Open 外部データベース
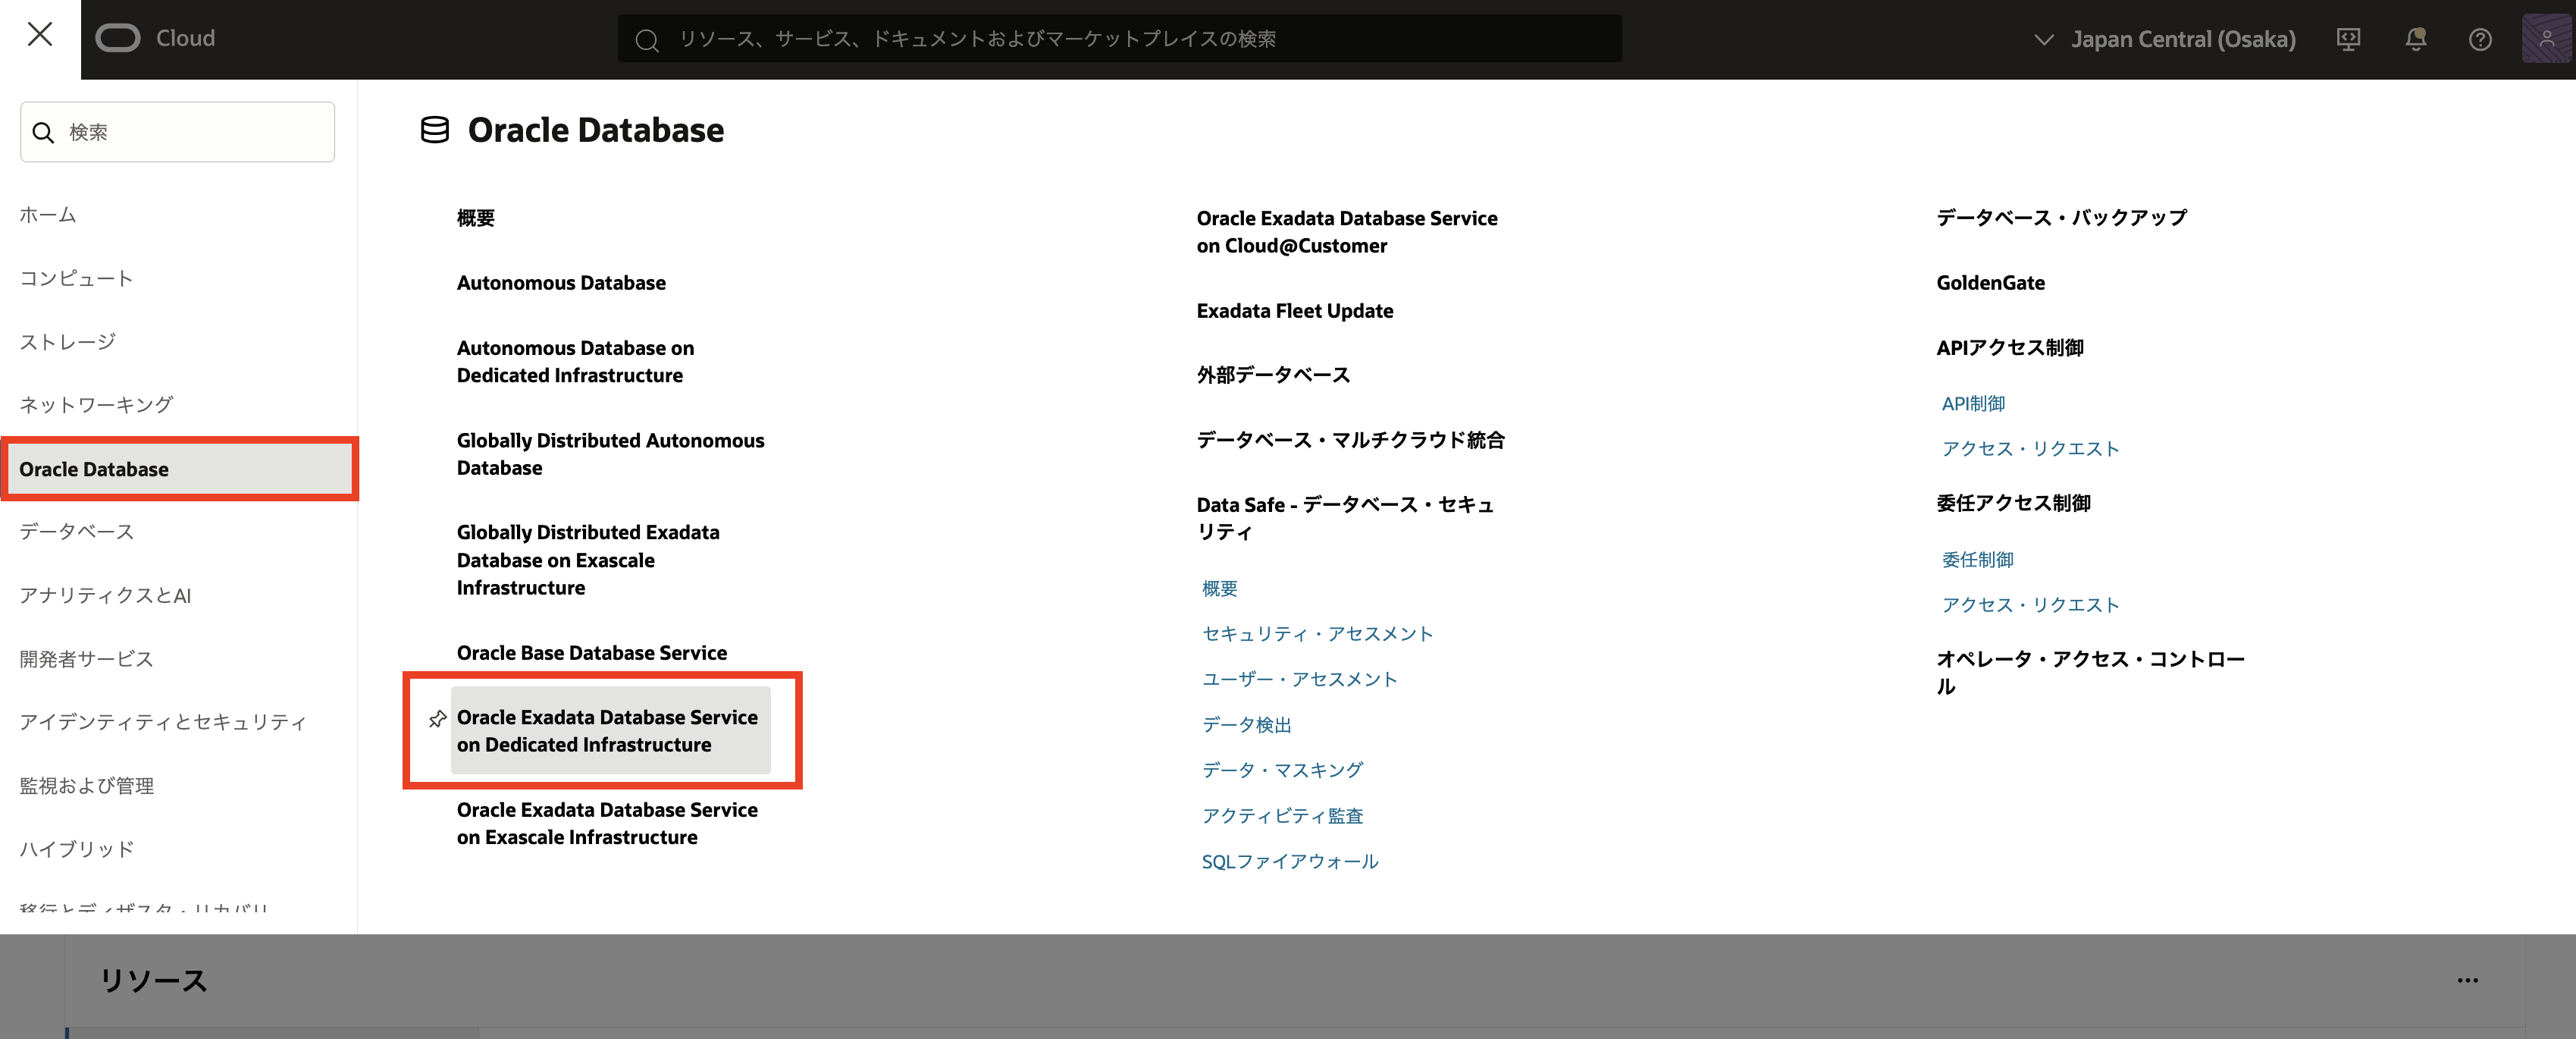Viewport: 2576px width, 1039px height. 1273,375
